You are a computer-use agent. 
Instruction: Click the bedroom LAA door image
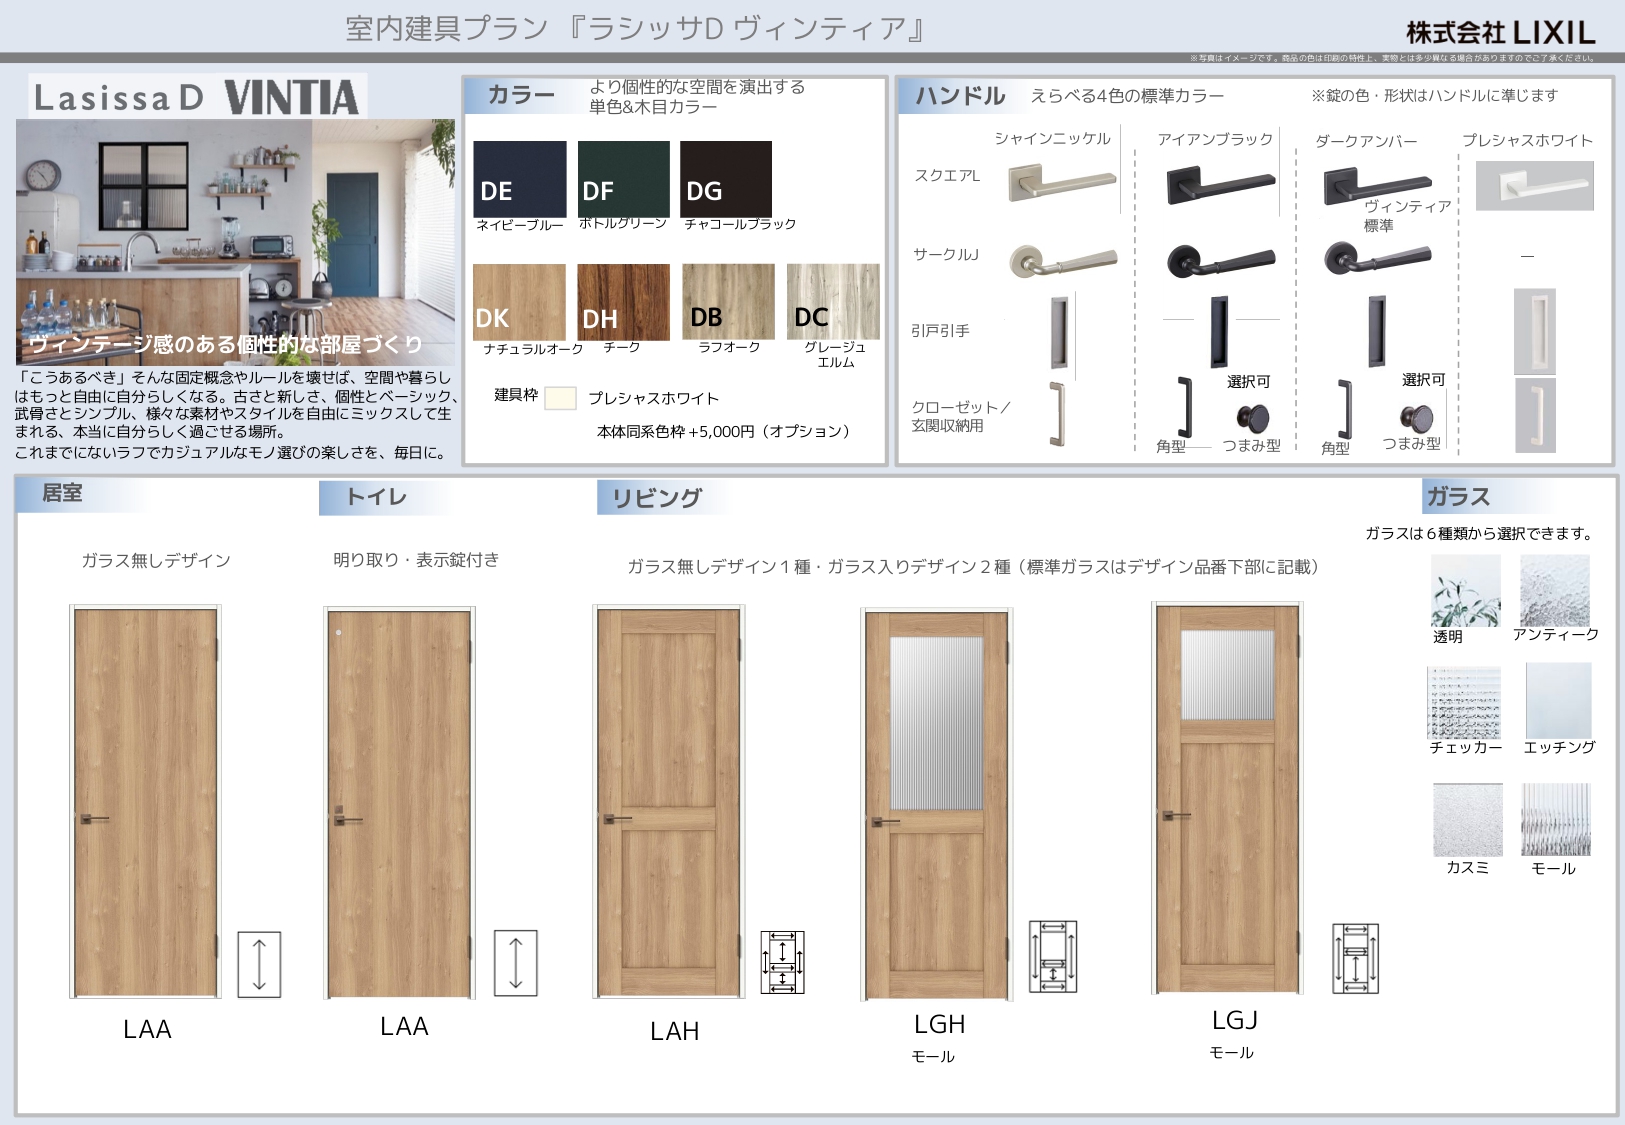tap(146, 802)
